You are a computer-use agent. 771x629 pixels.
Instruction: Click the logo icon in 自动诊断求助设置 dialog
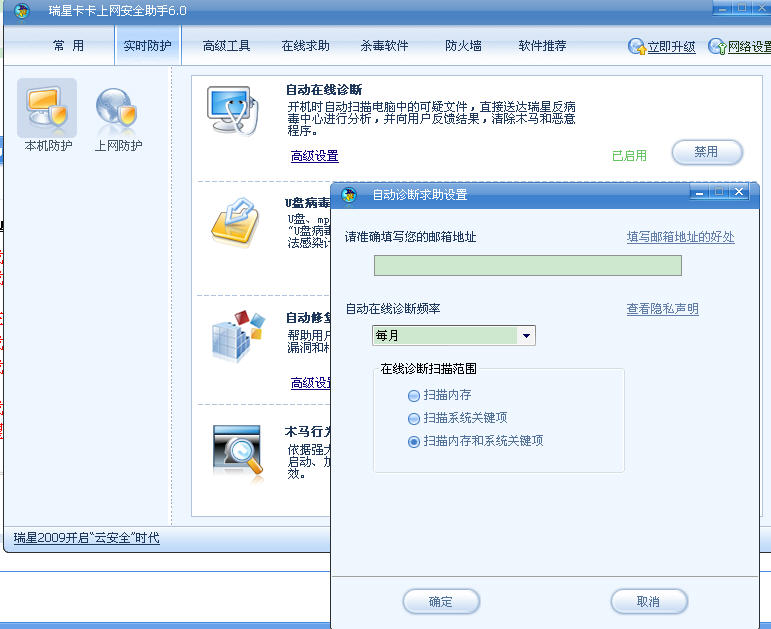tap(349, 195)
